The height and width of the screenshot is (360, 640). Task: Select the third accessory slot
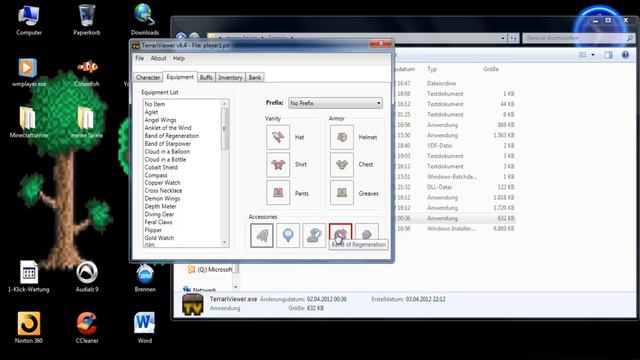(x=314, y=236)
